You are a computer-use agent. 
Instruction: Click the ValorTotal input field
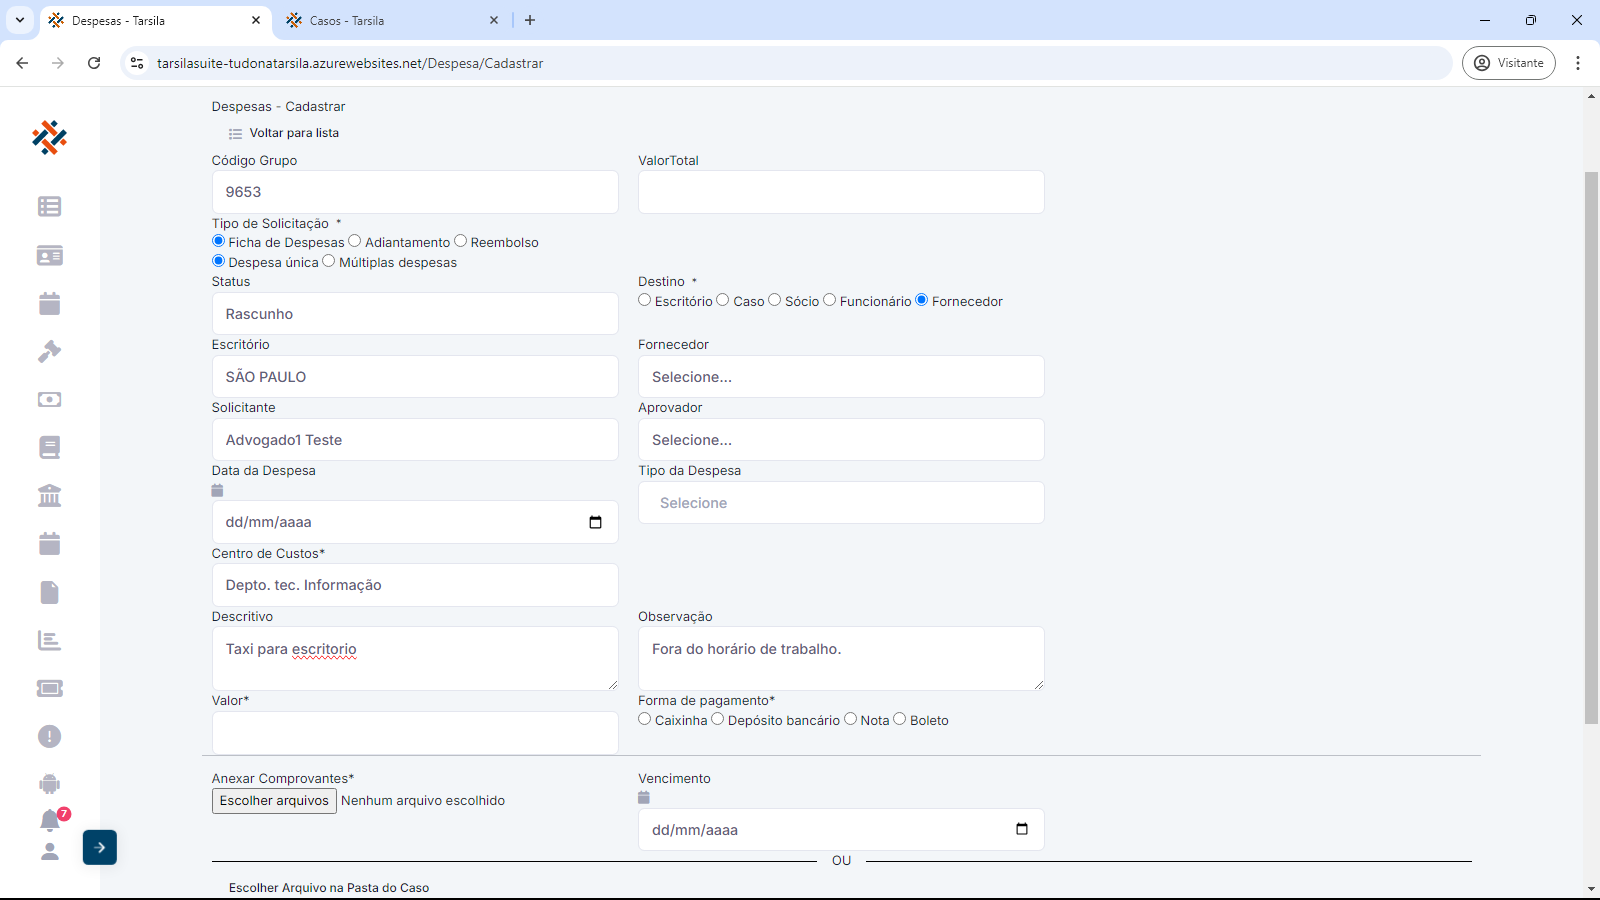point(841,192)
